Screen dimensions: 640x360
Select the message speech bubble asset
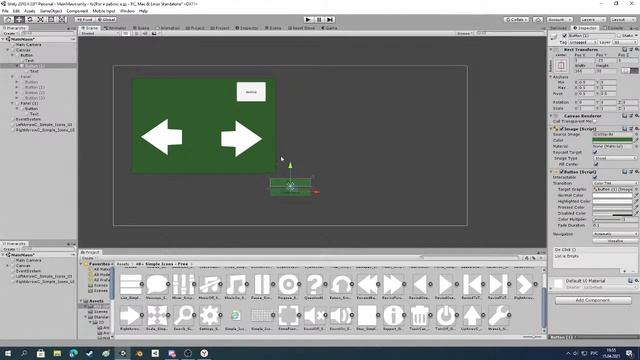(x=157, y=284)
